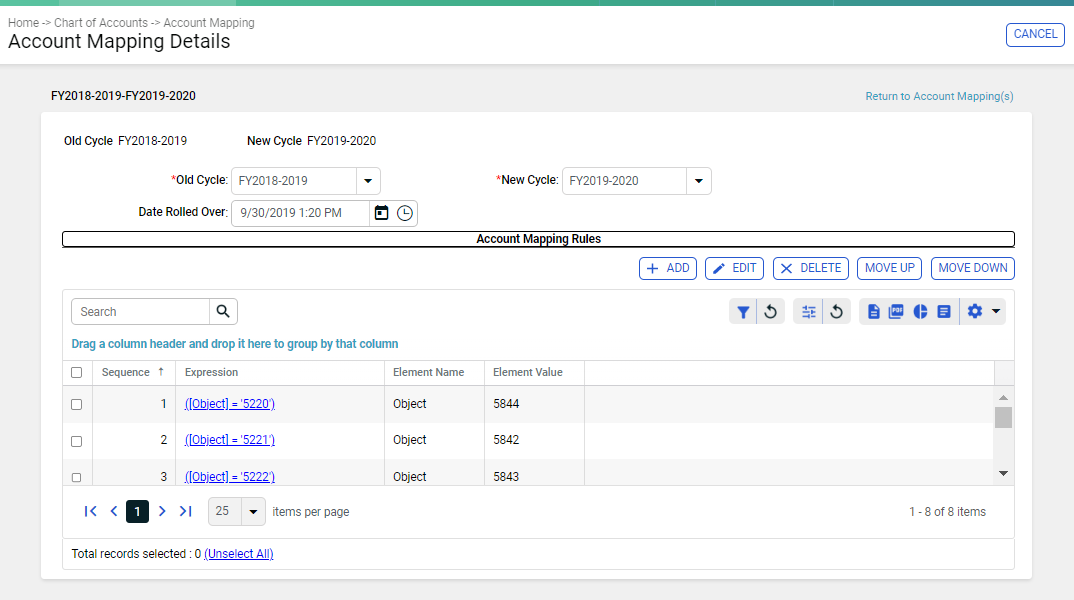Viewport: 1074px width, 600px height.
Task: Go to last page of grid
Action: pos(185,511)
